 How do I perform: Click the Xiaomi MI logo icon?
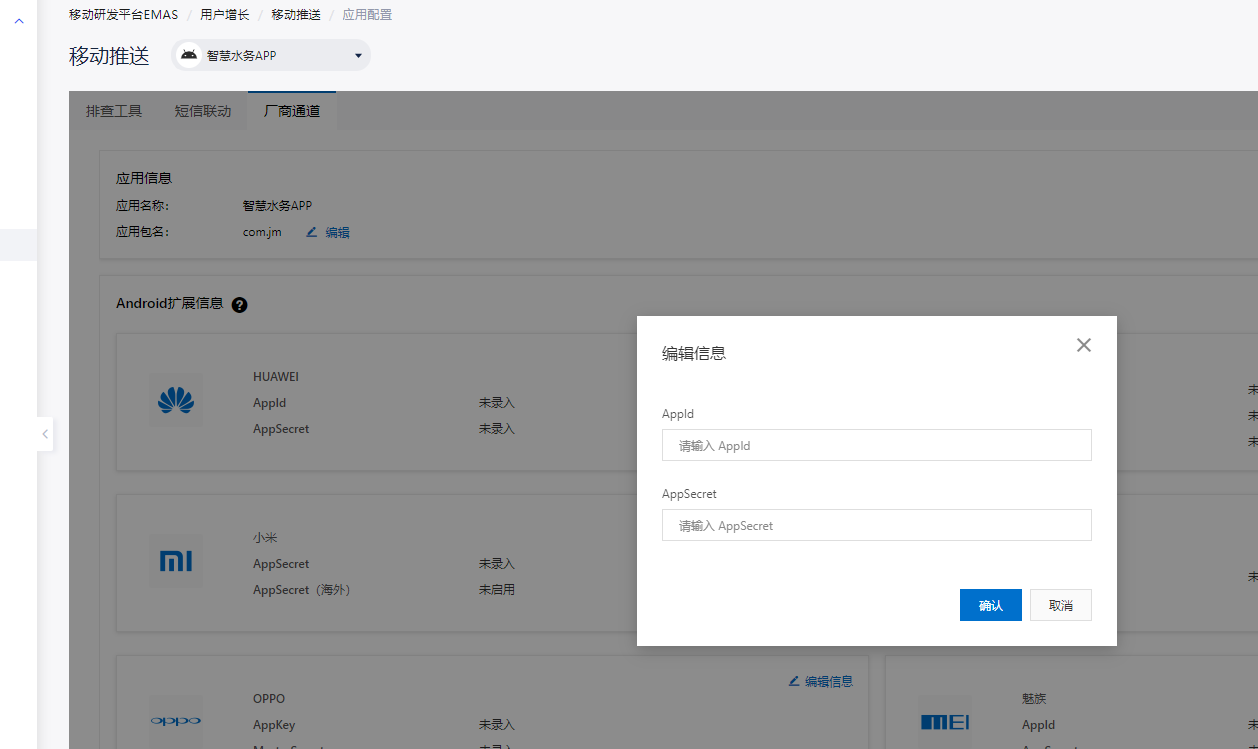tap(176, 562)
